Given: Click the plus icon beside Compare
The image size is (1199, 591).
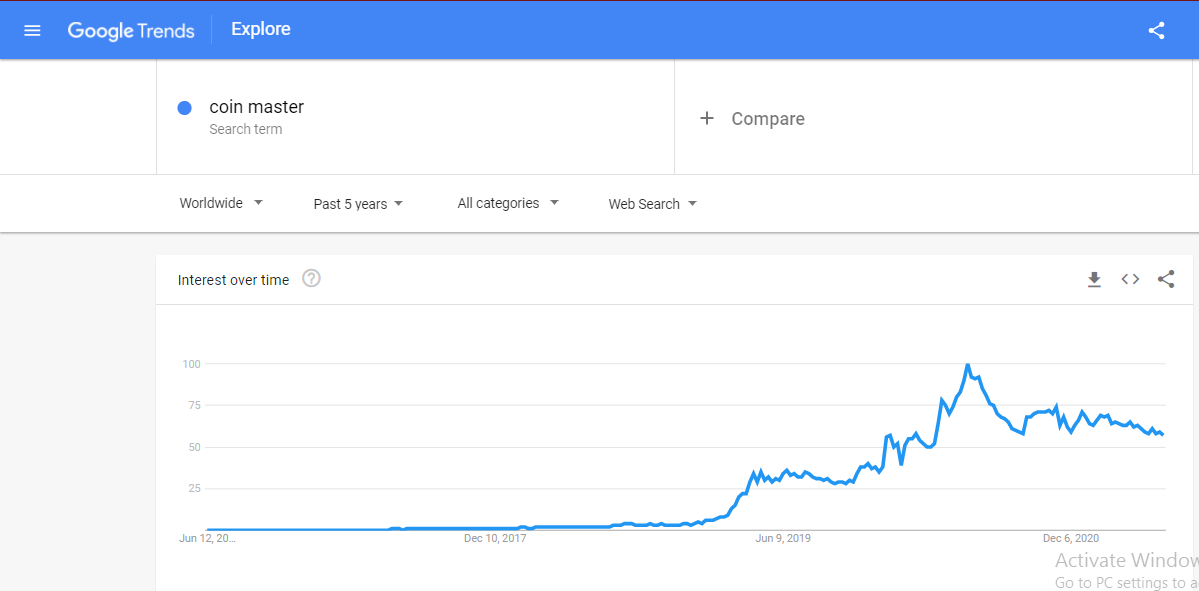Looking at the screenshot, I should pyautogui.click(x=707, y=119).
